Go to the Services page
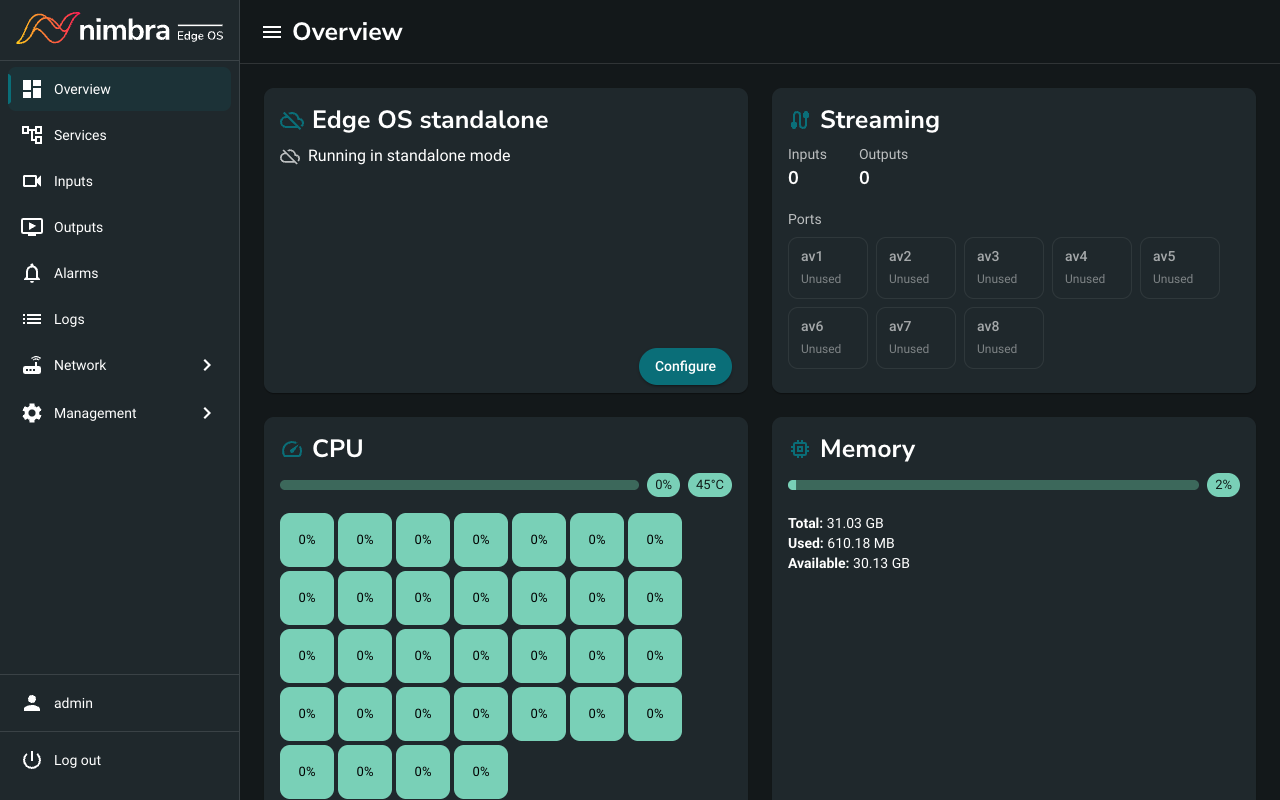Screen dimensions: 1280x800 [120, 135]
